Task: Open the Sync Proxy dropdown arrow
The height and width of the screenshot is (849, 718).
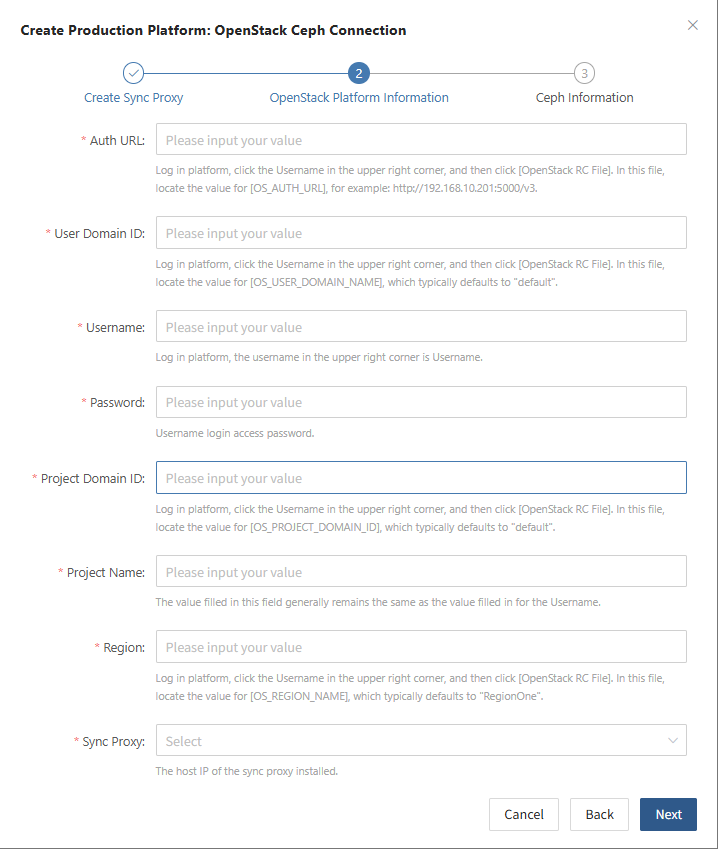Action: coord(673,740)
